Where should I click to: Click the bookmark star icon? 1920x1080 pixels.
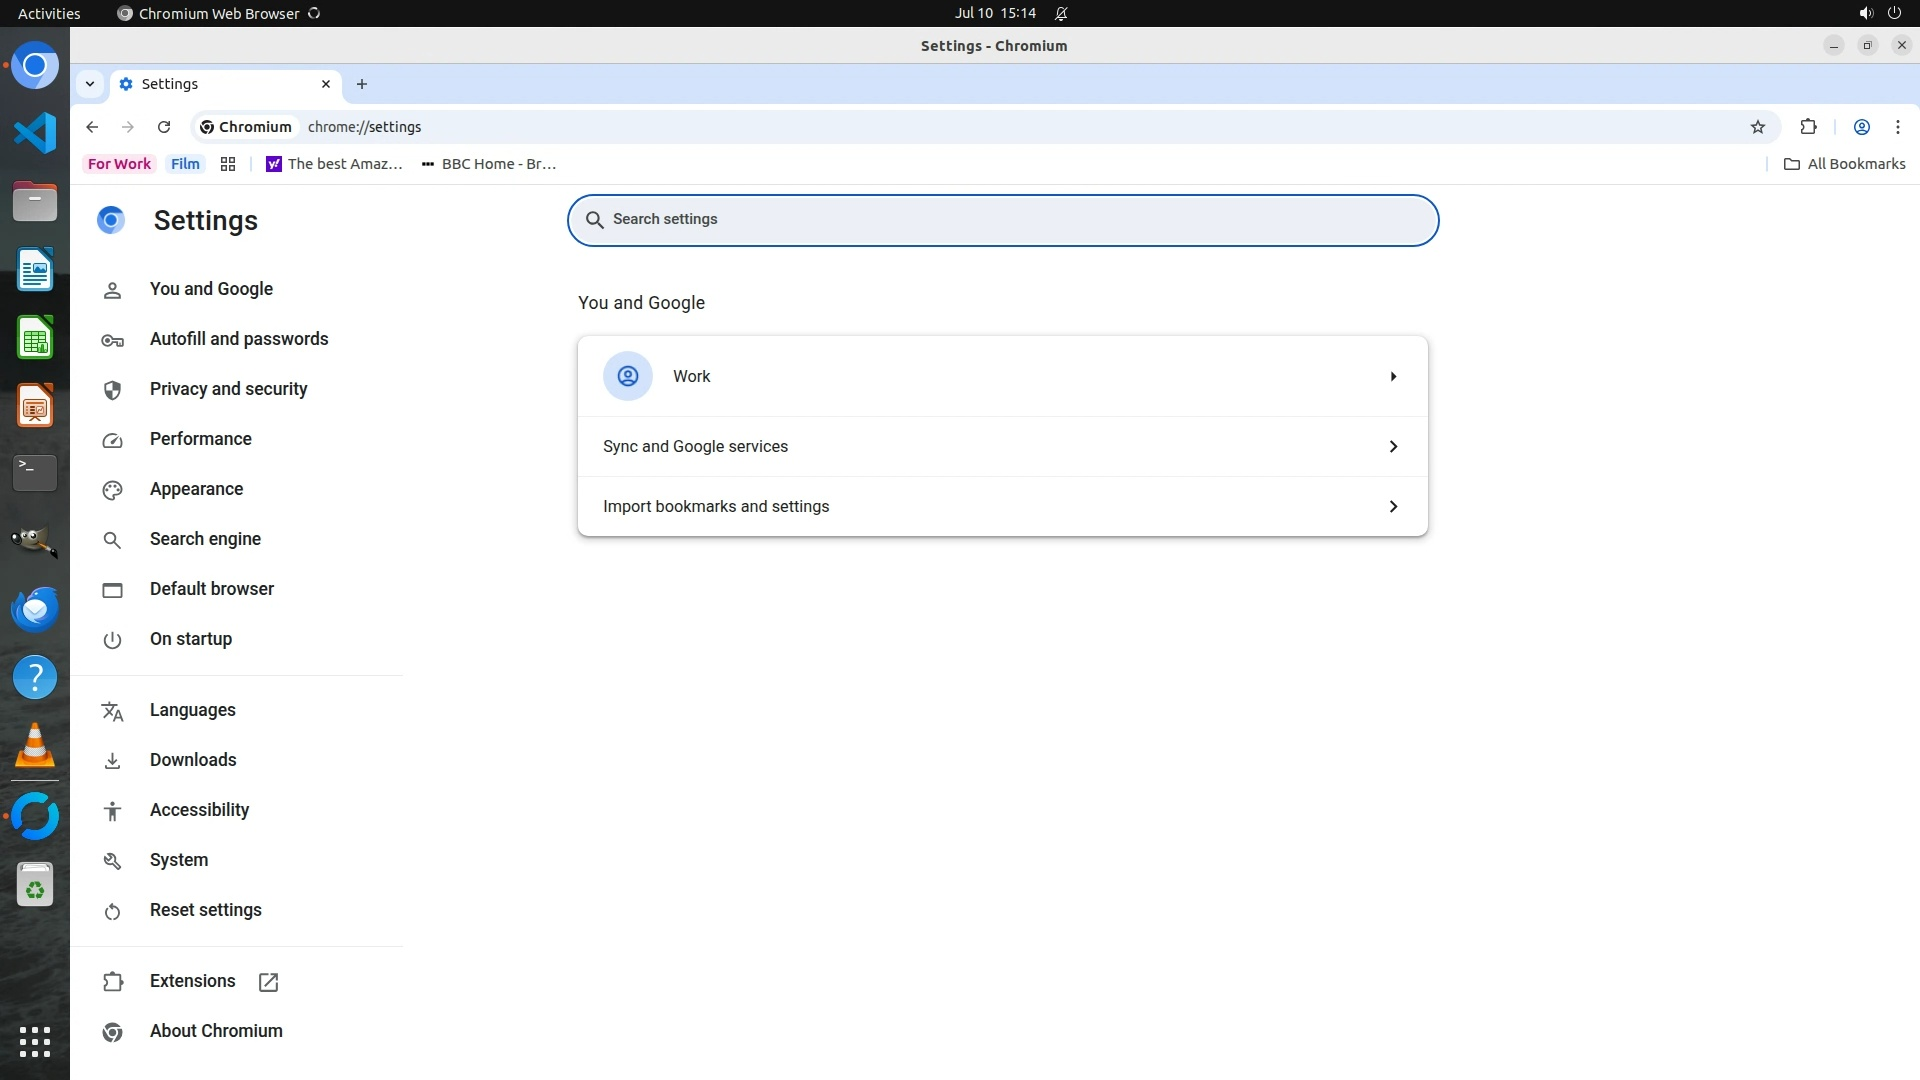[1758, 127]
